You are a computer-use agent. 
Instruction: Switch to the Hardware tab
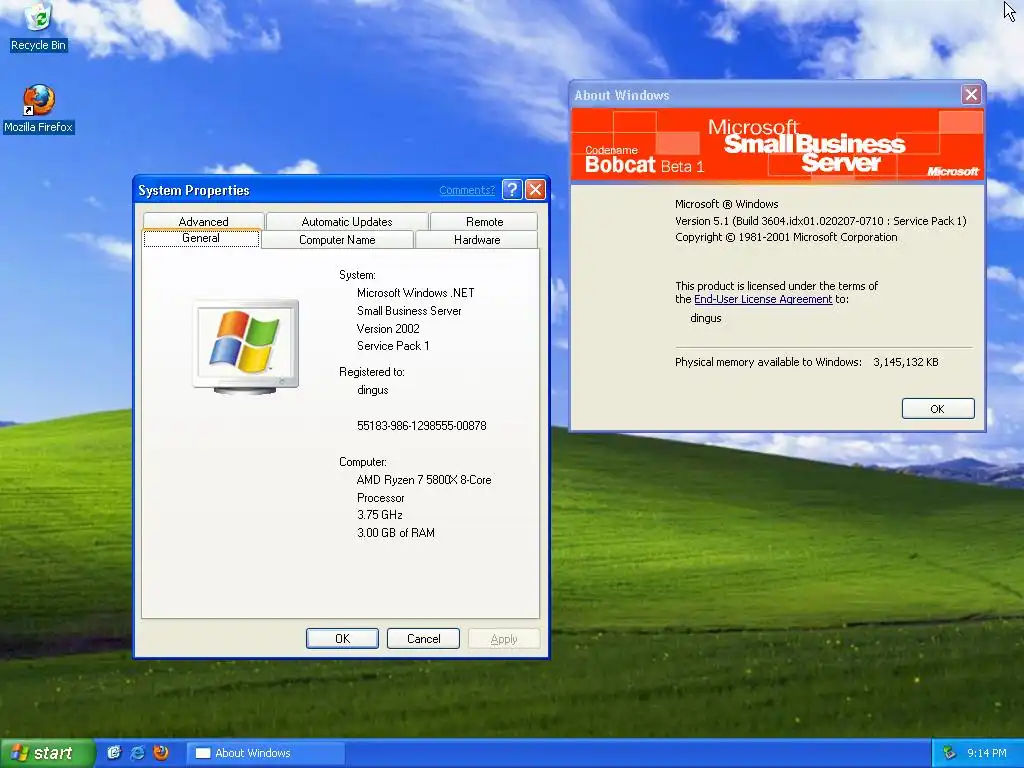[x=477, y=240]
